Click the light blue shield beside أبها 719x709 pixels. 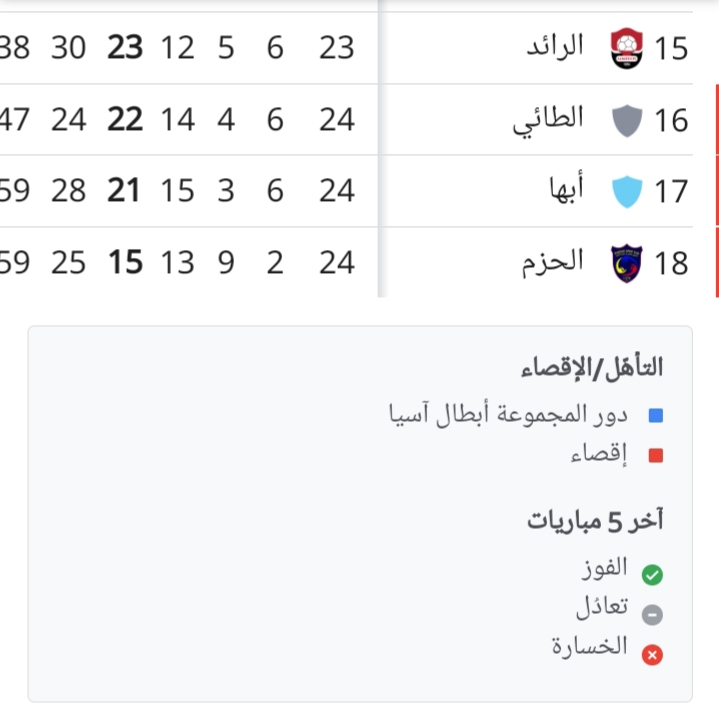627,191
